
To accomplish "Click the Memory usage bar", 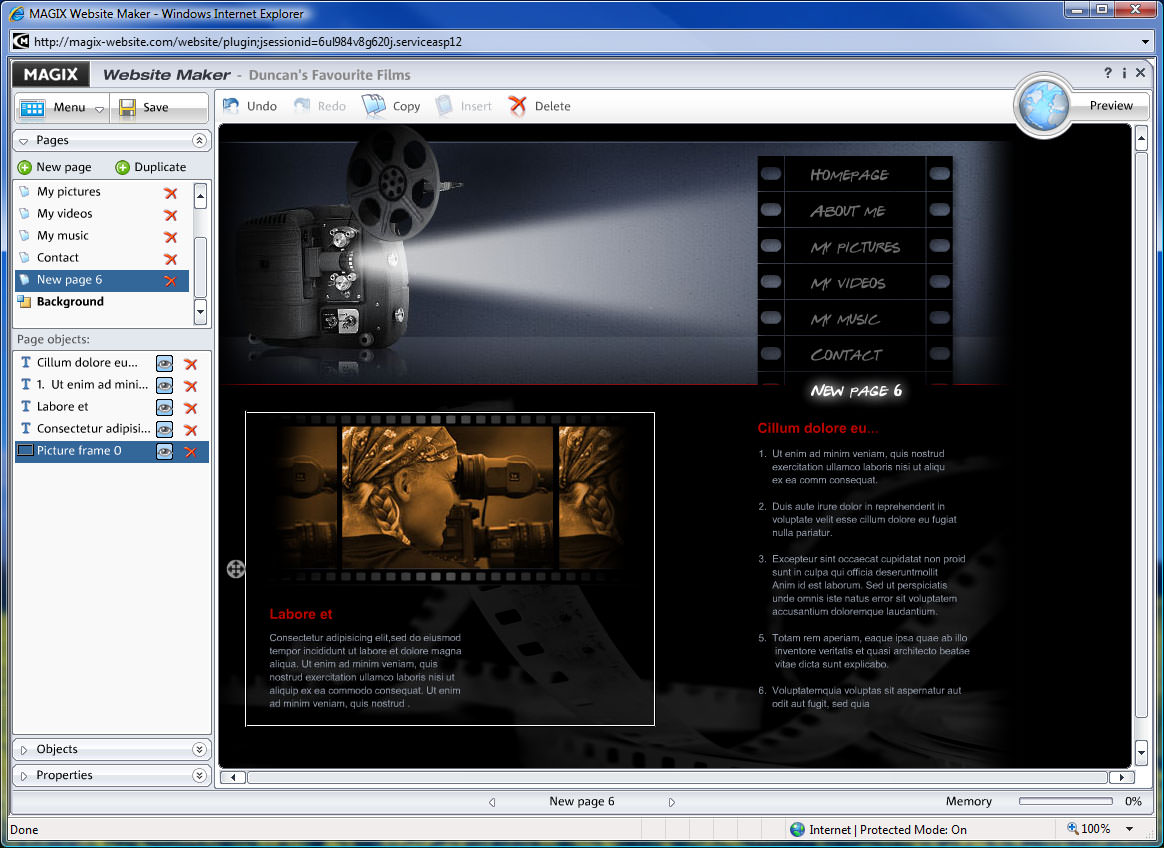I will 1065,801.
